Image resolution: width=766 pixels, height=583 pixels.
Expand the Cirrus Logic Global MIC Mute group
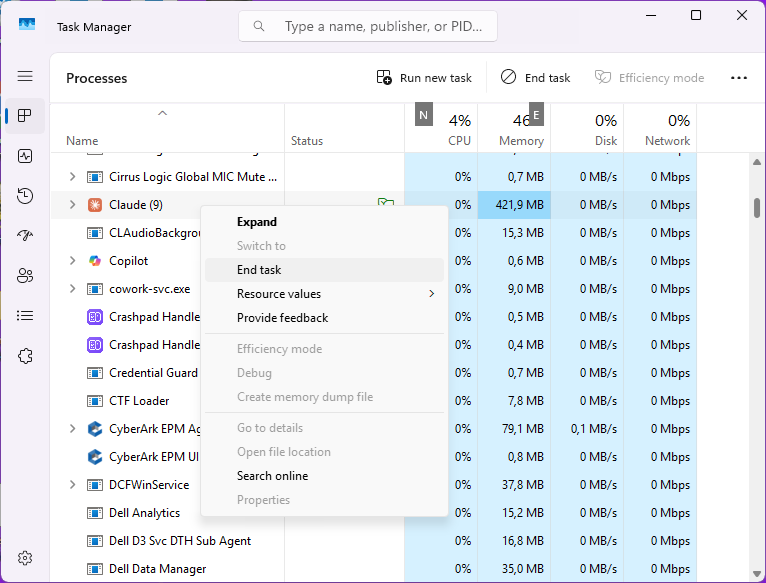coord(72,176)
